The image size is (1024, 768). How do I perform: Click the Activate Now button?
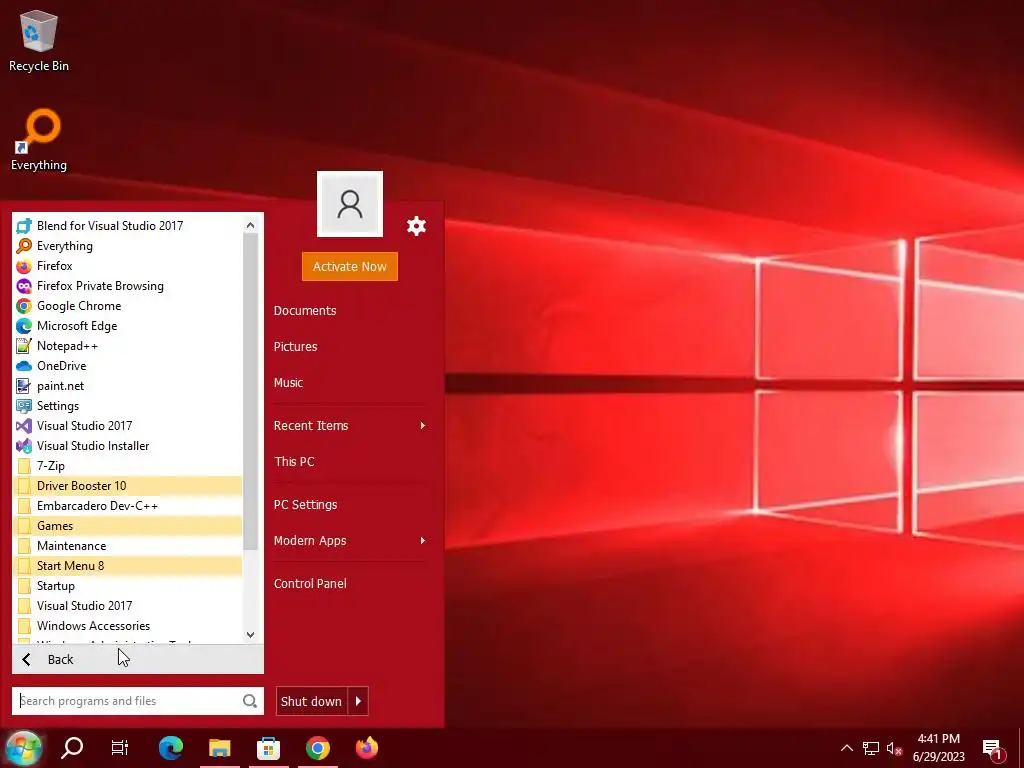[x=350, y=266]
